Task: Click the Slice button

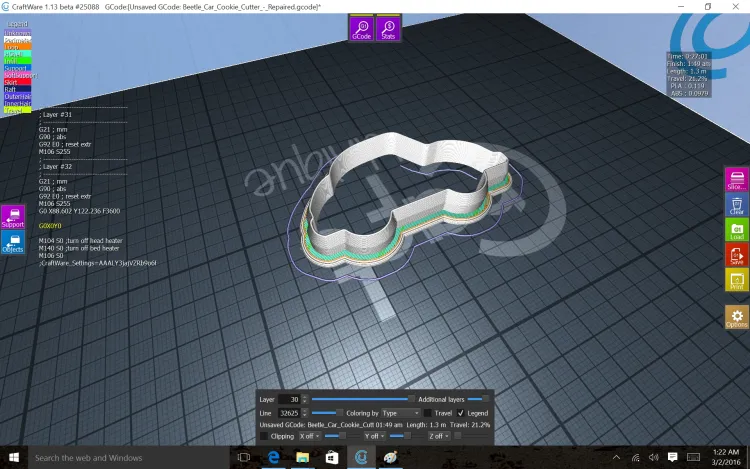Action: [737, 179]
